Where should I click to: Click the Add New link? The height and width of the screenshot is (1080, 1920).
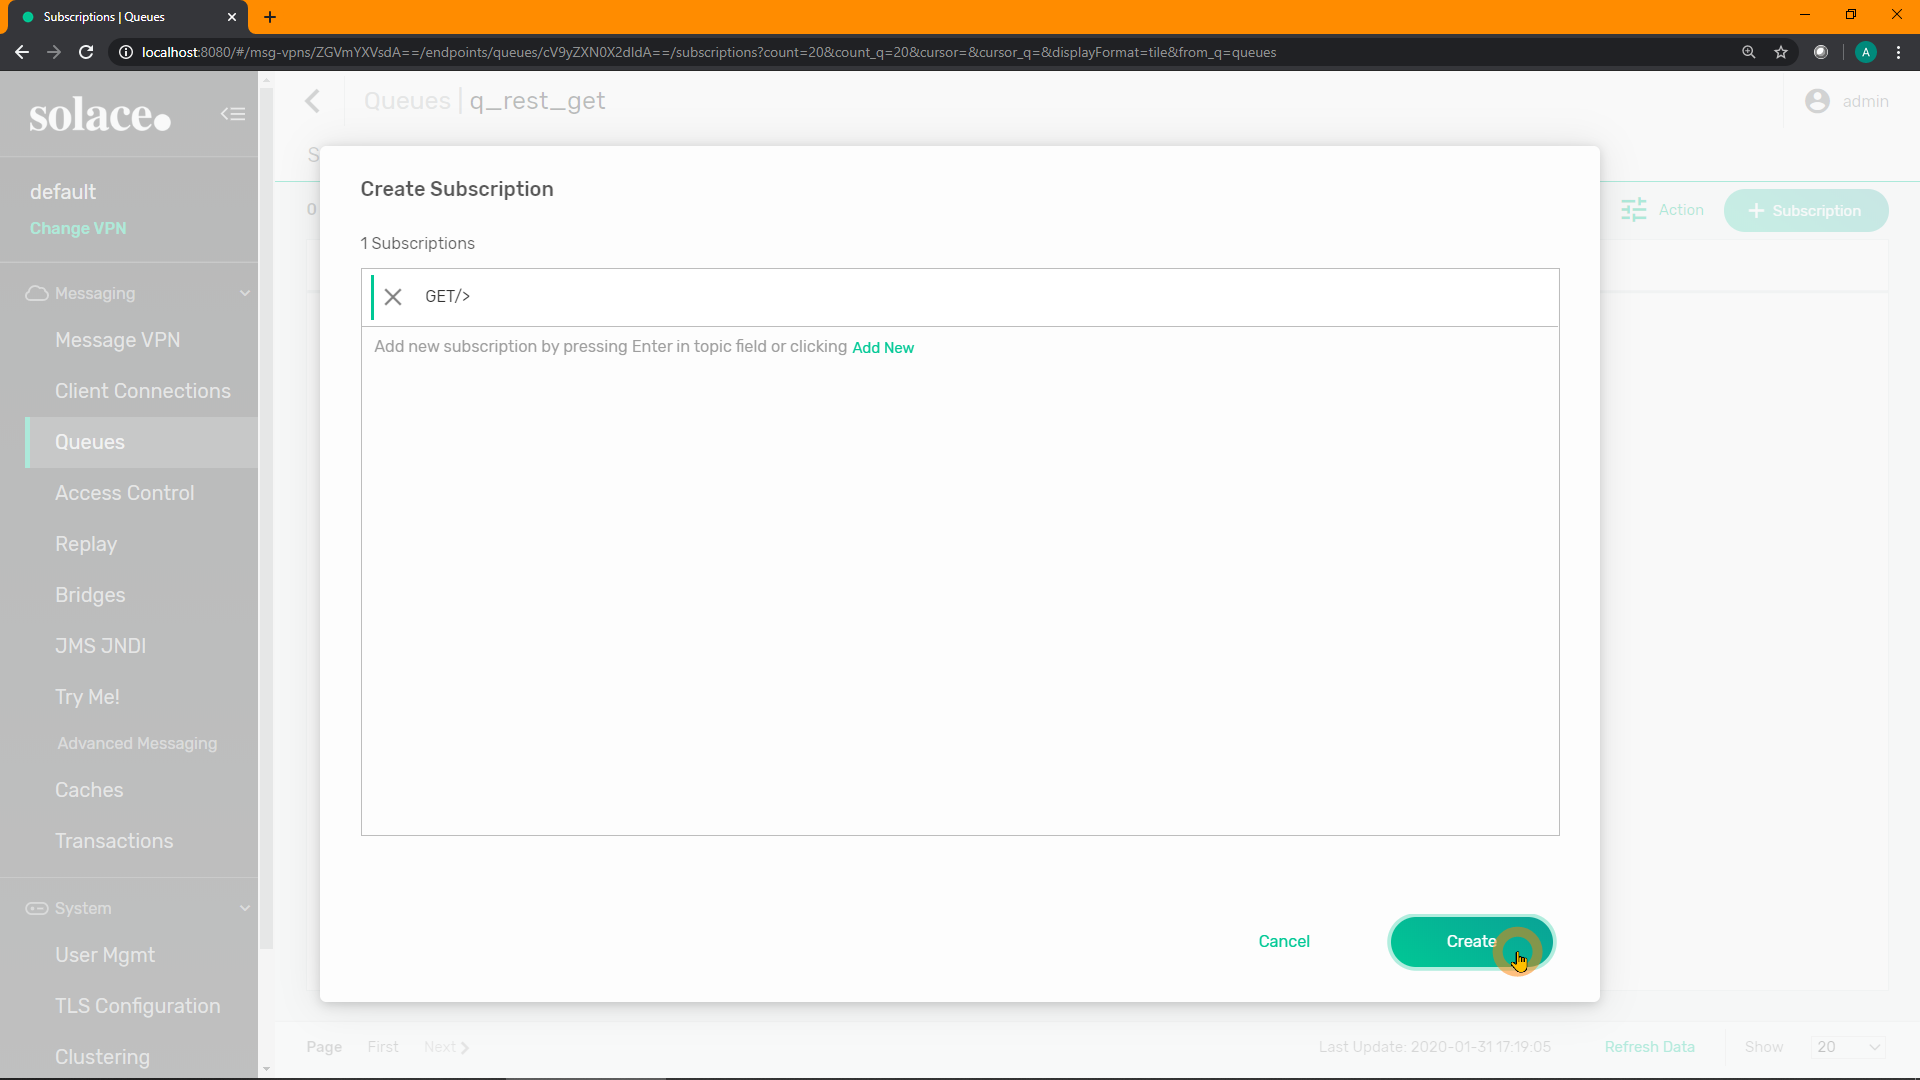coord(883,347)
